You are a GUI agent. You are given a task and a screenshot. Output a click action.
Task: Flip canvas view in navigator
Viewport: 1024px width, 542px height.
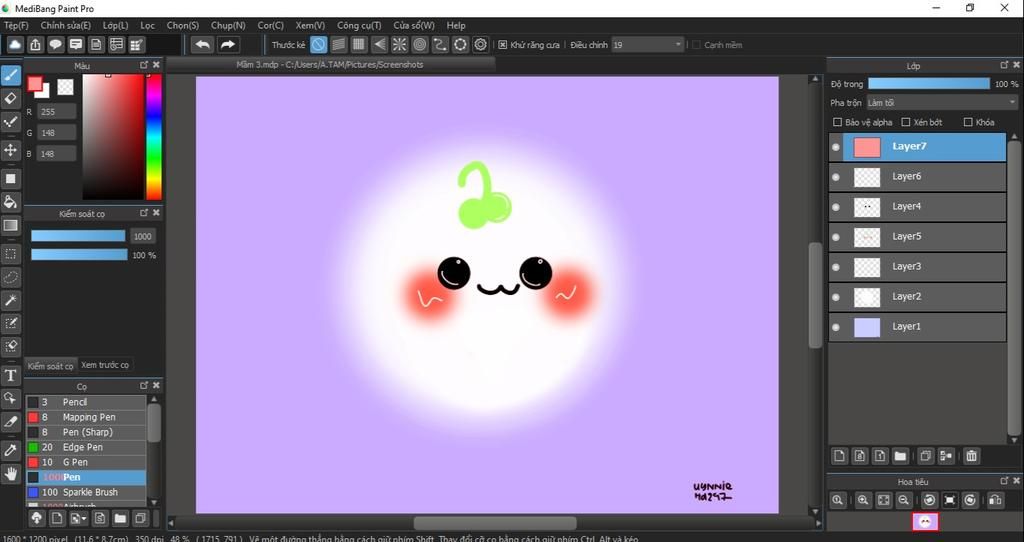995,500
